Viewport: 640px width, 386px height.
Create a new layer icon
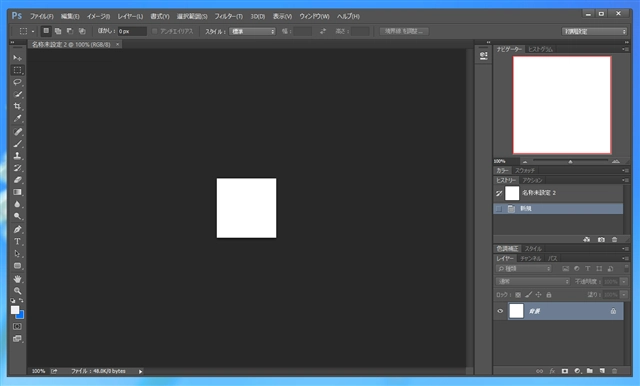click(602, 371)
